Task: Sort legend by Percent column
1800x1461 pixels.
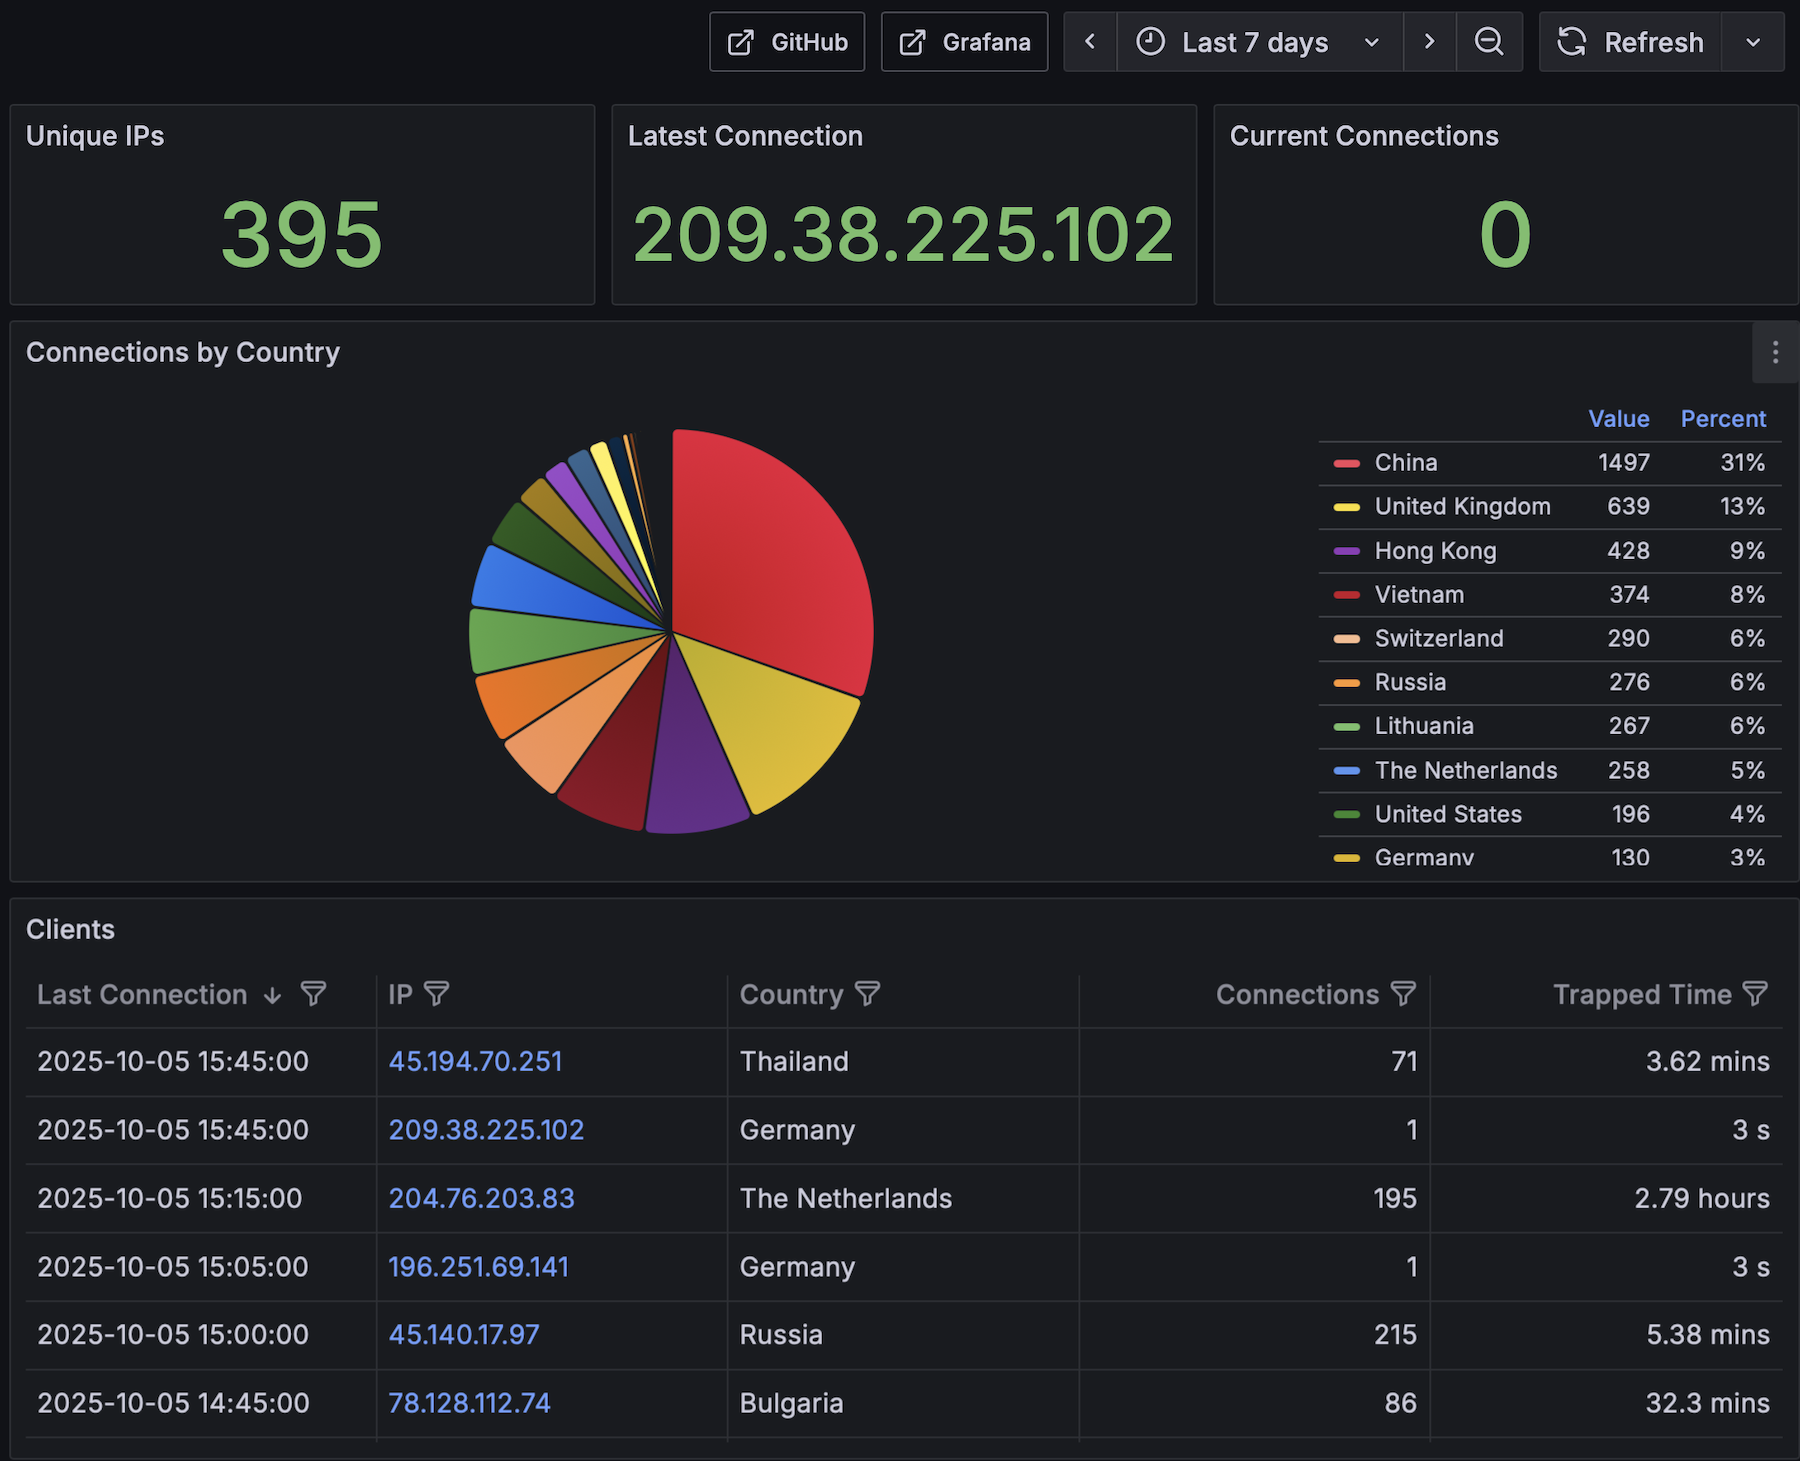Action: coord(1722,419)
